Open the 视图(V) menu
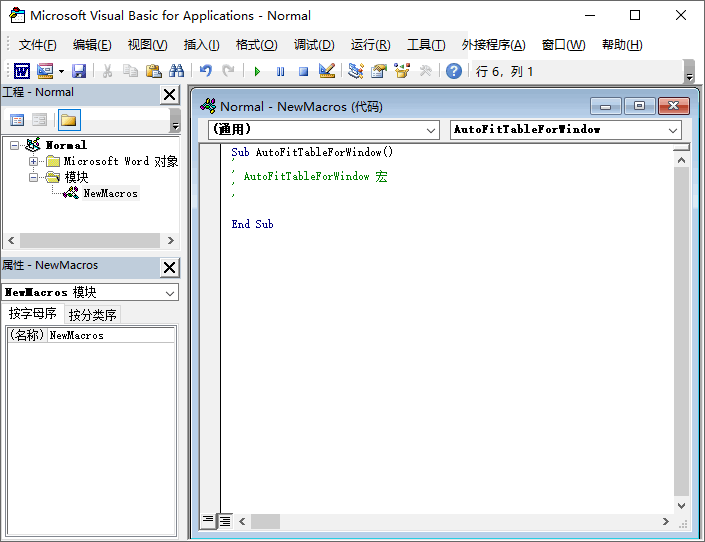The height and width of the screenshot is (542, 705). point(147,45)
